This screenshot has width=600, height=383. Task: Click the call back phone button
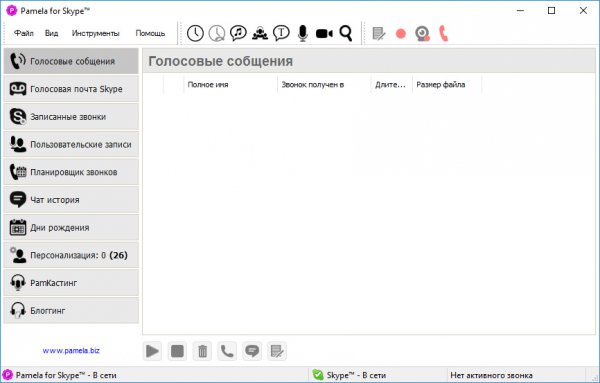point(227,351)
